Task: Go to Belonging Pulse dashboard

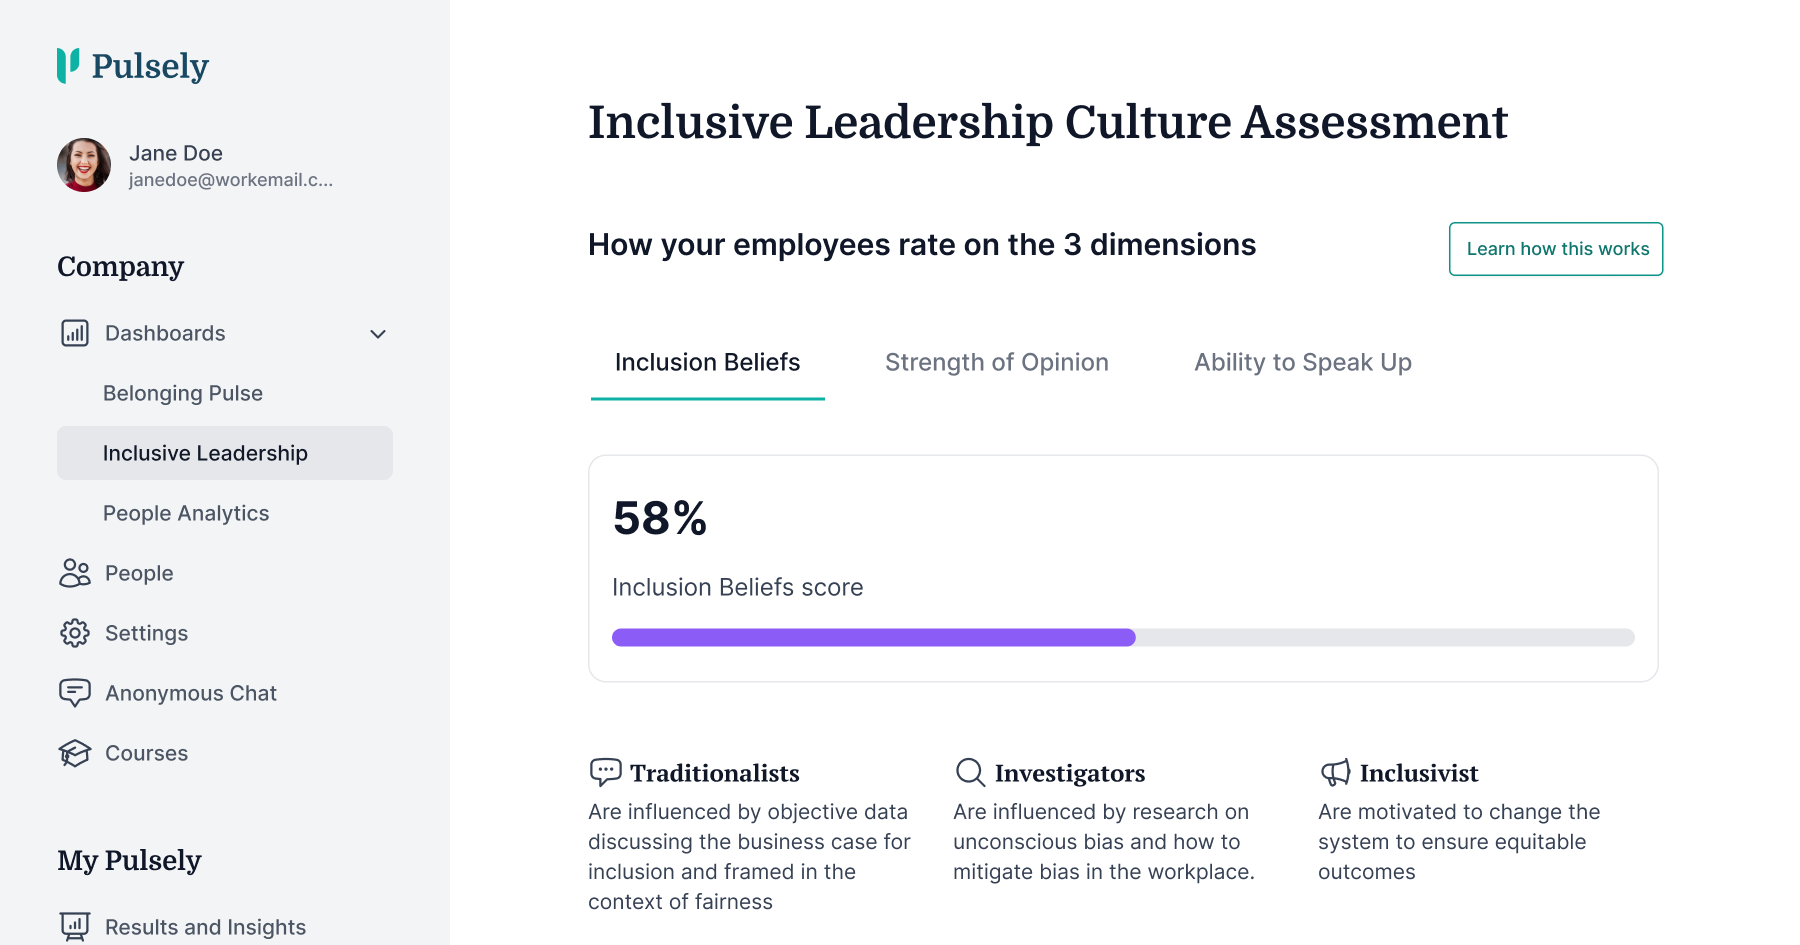Action: pyautogui.click(x=183, y=393)
